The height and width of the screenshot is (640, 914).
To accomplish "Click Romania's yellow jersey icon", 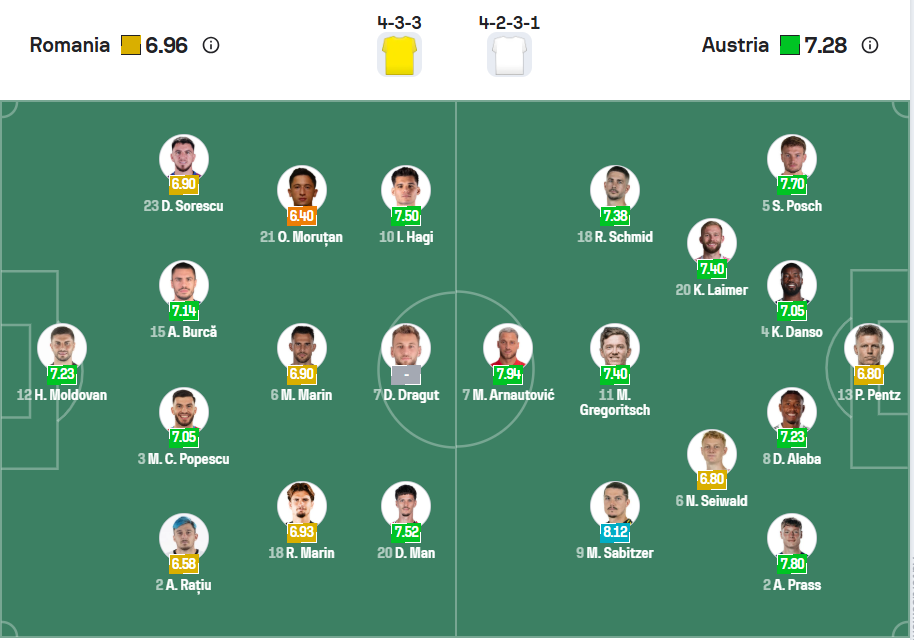I will (399, 54).
